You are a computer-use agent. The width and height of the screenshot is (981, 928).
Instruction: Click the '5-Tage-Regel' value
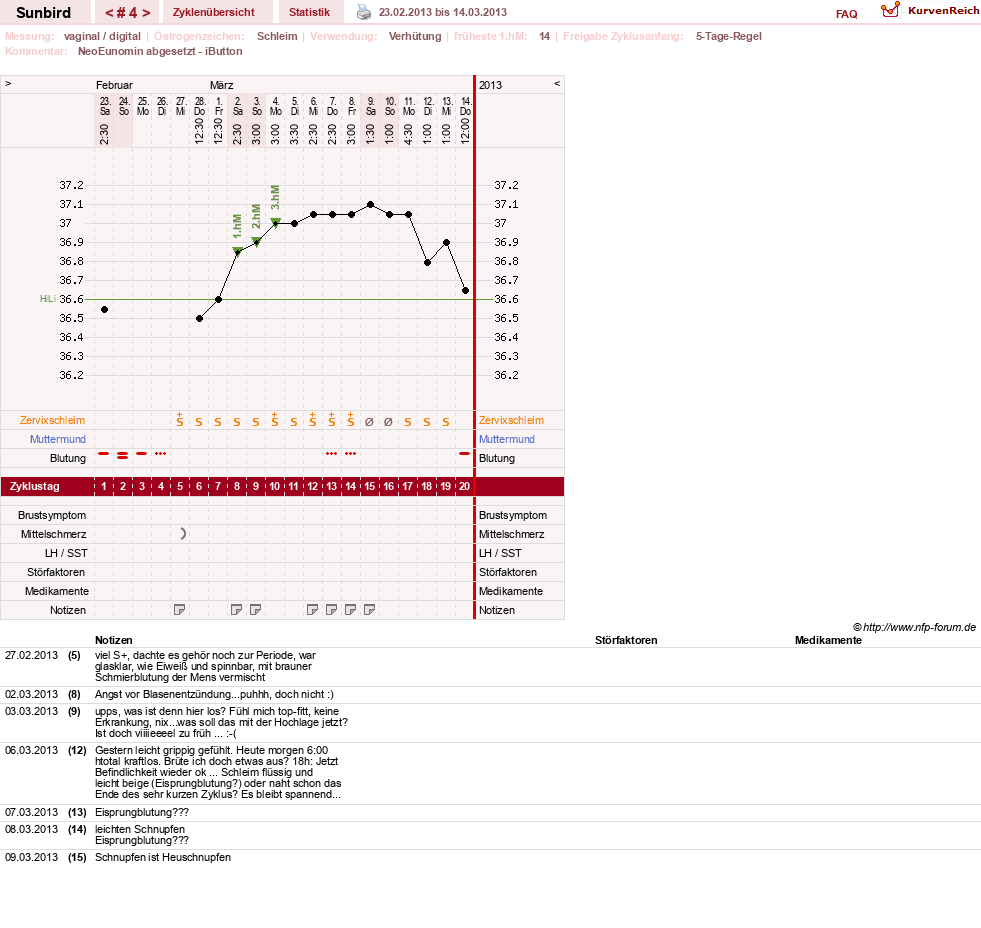pyautogui.click(x=729, y=36)
